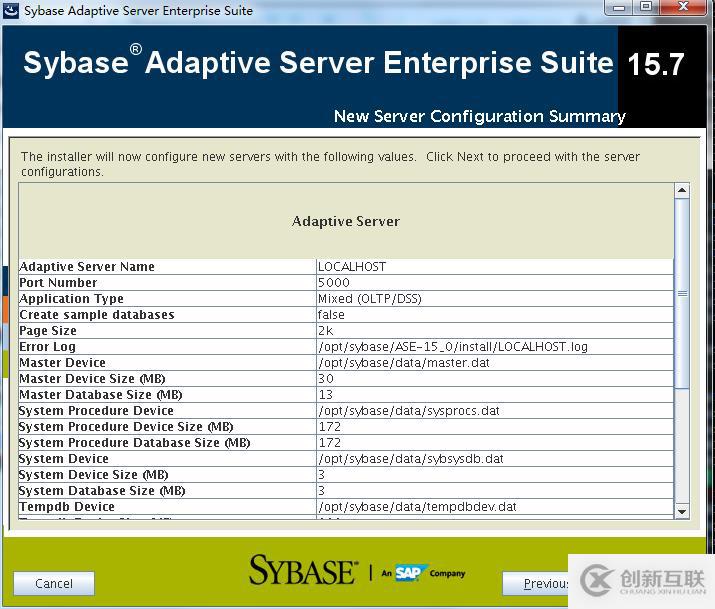The image size is (715, 609).
Task: Click the summary table scroll up arrow
Action: coord(682,190)
